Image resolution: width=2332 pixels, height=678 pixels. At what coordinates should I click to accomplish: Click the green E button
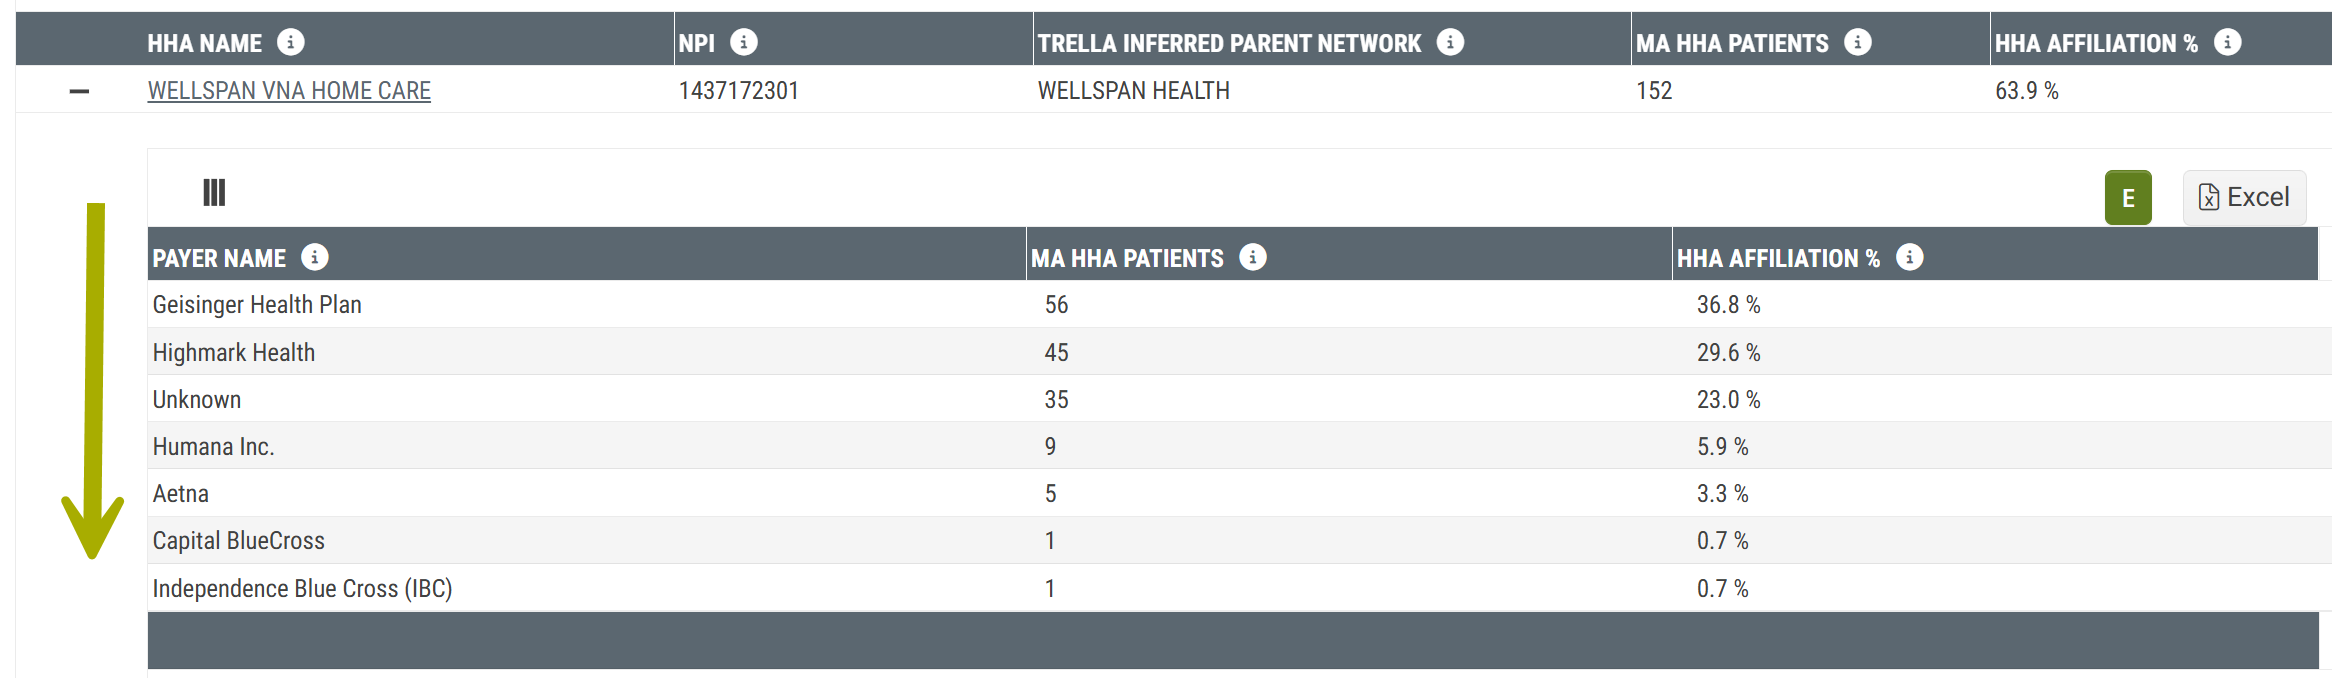2128,198
